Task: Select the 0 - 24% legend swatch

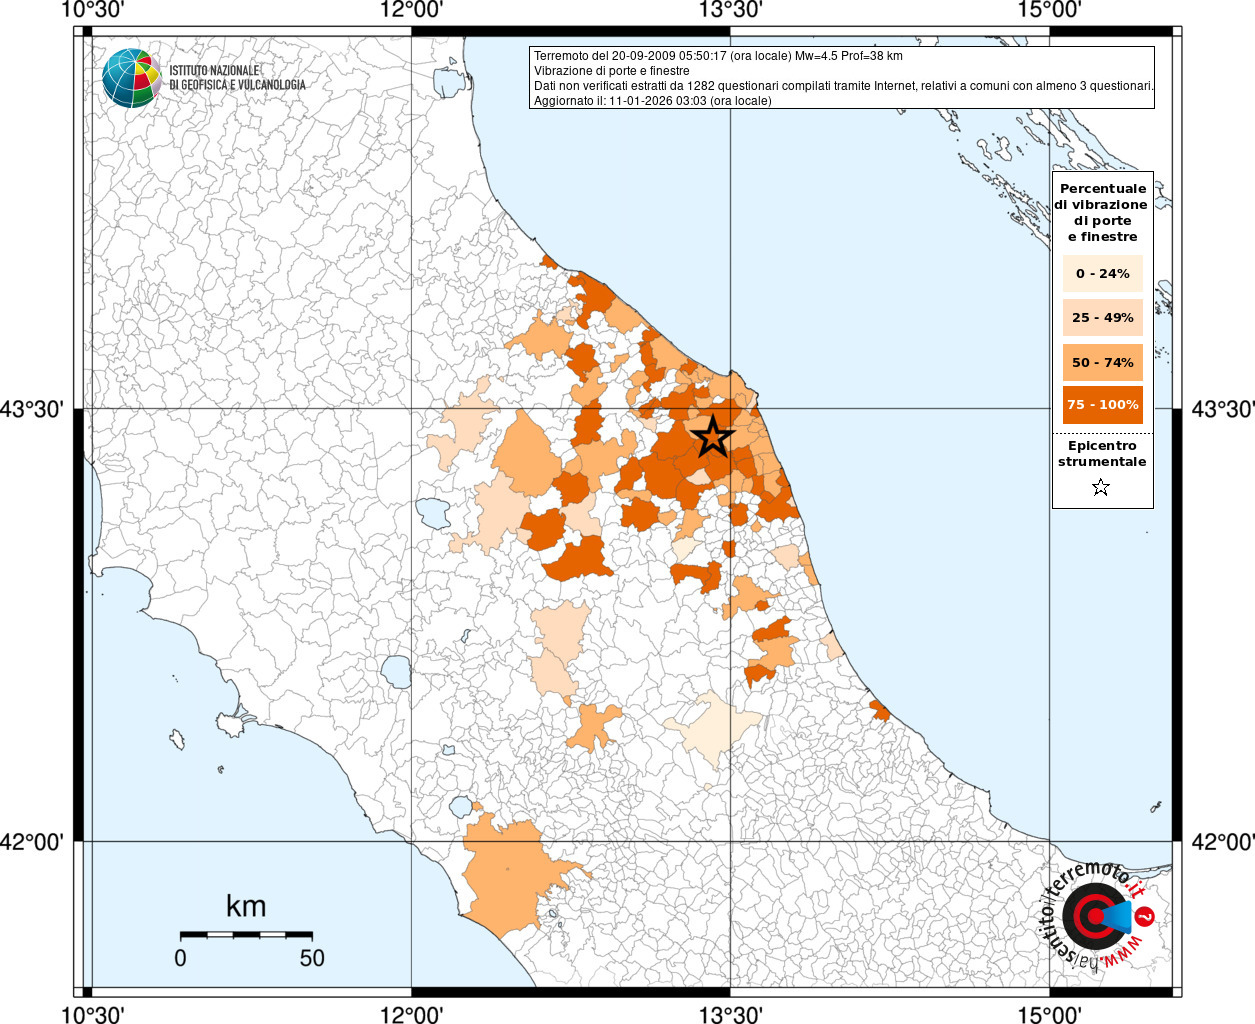Action: (x=1102, y=274)
